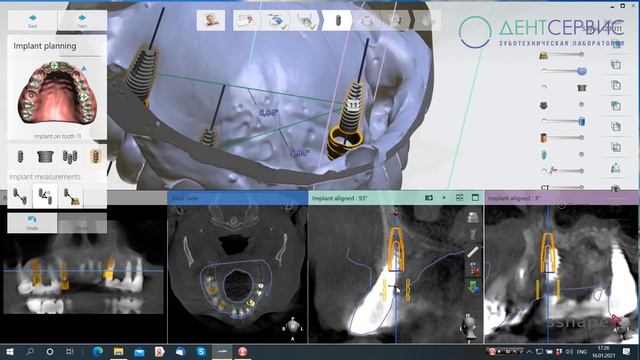Open the active implant workflow step

(x=337, y=20)
